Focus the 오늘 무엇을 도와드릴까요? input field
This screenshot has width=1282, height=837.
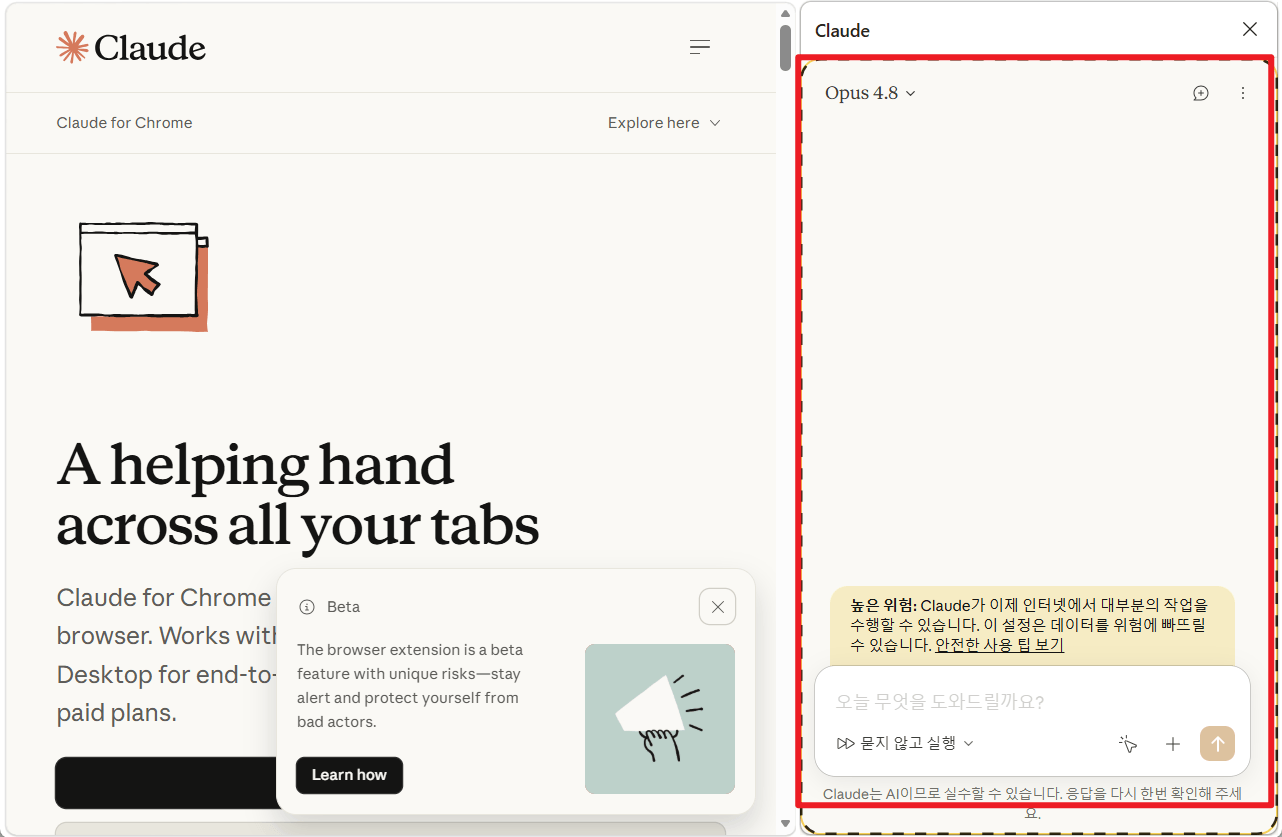click(1032, 702)
